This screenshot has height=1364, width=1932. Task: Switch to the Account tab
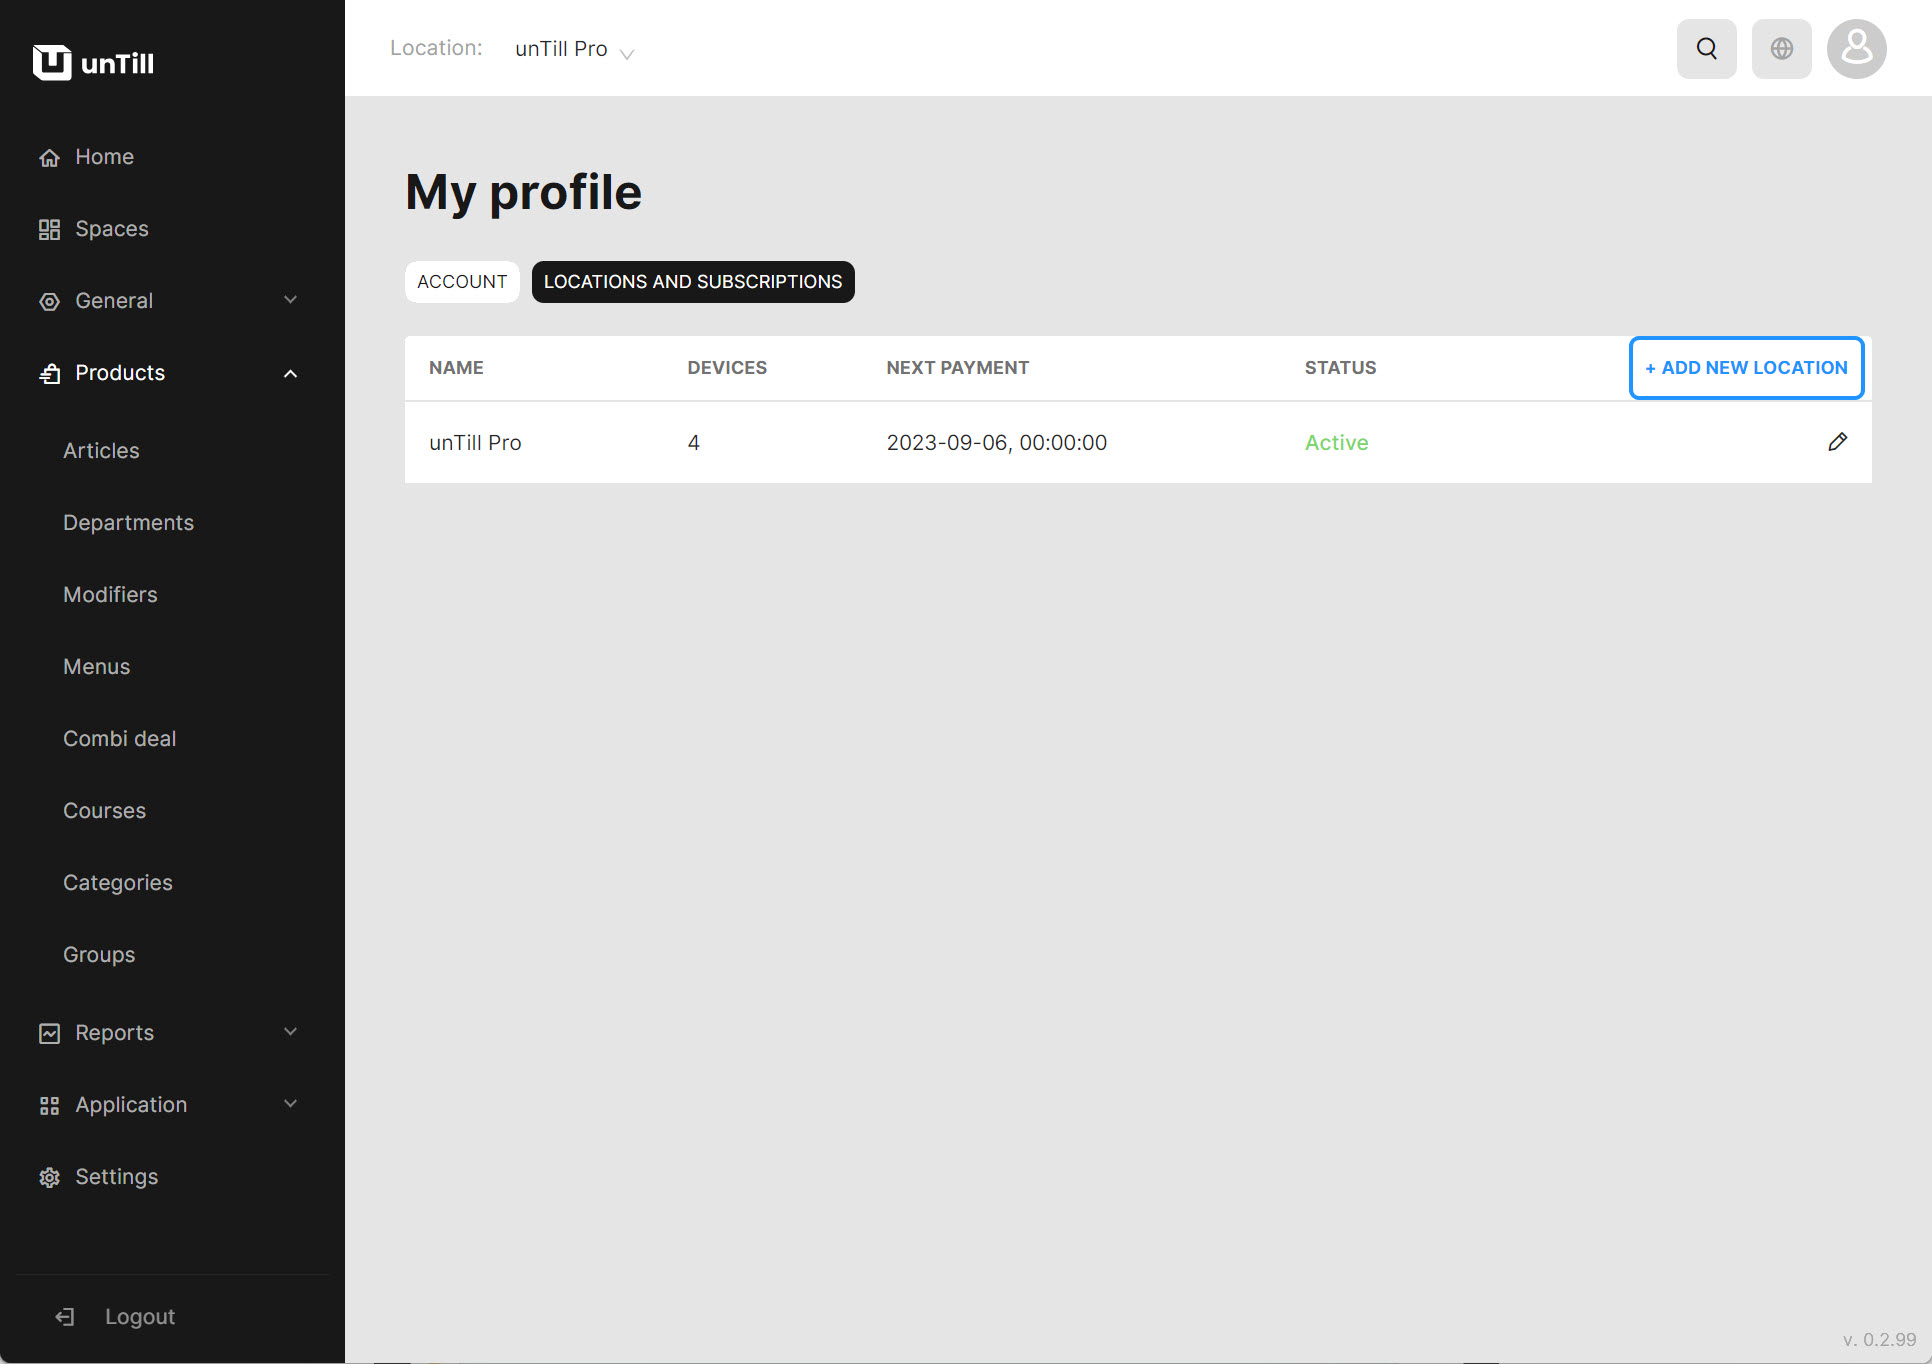[x=462, y=282]
